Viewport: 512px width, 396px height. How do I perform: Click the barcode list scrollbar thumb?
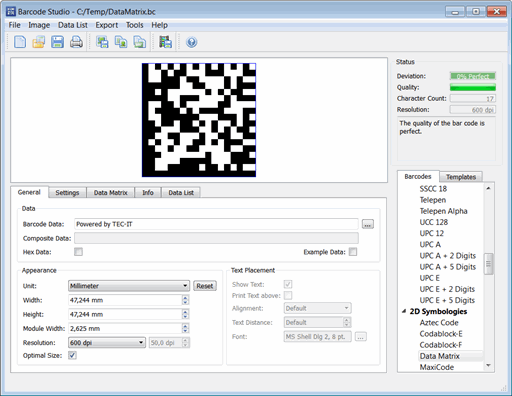click(x=489, y=264)
